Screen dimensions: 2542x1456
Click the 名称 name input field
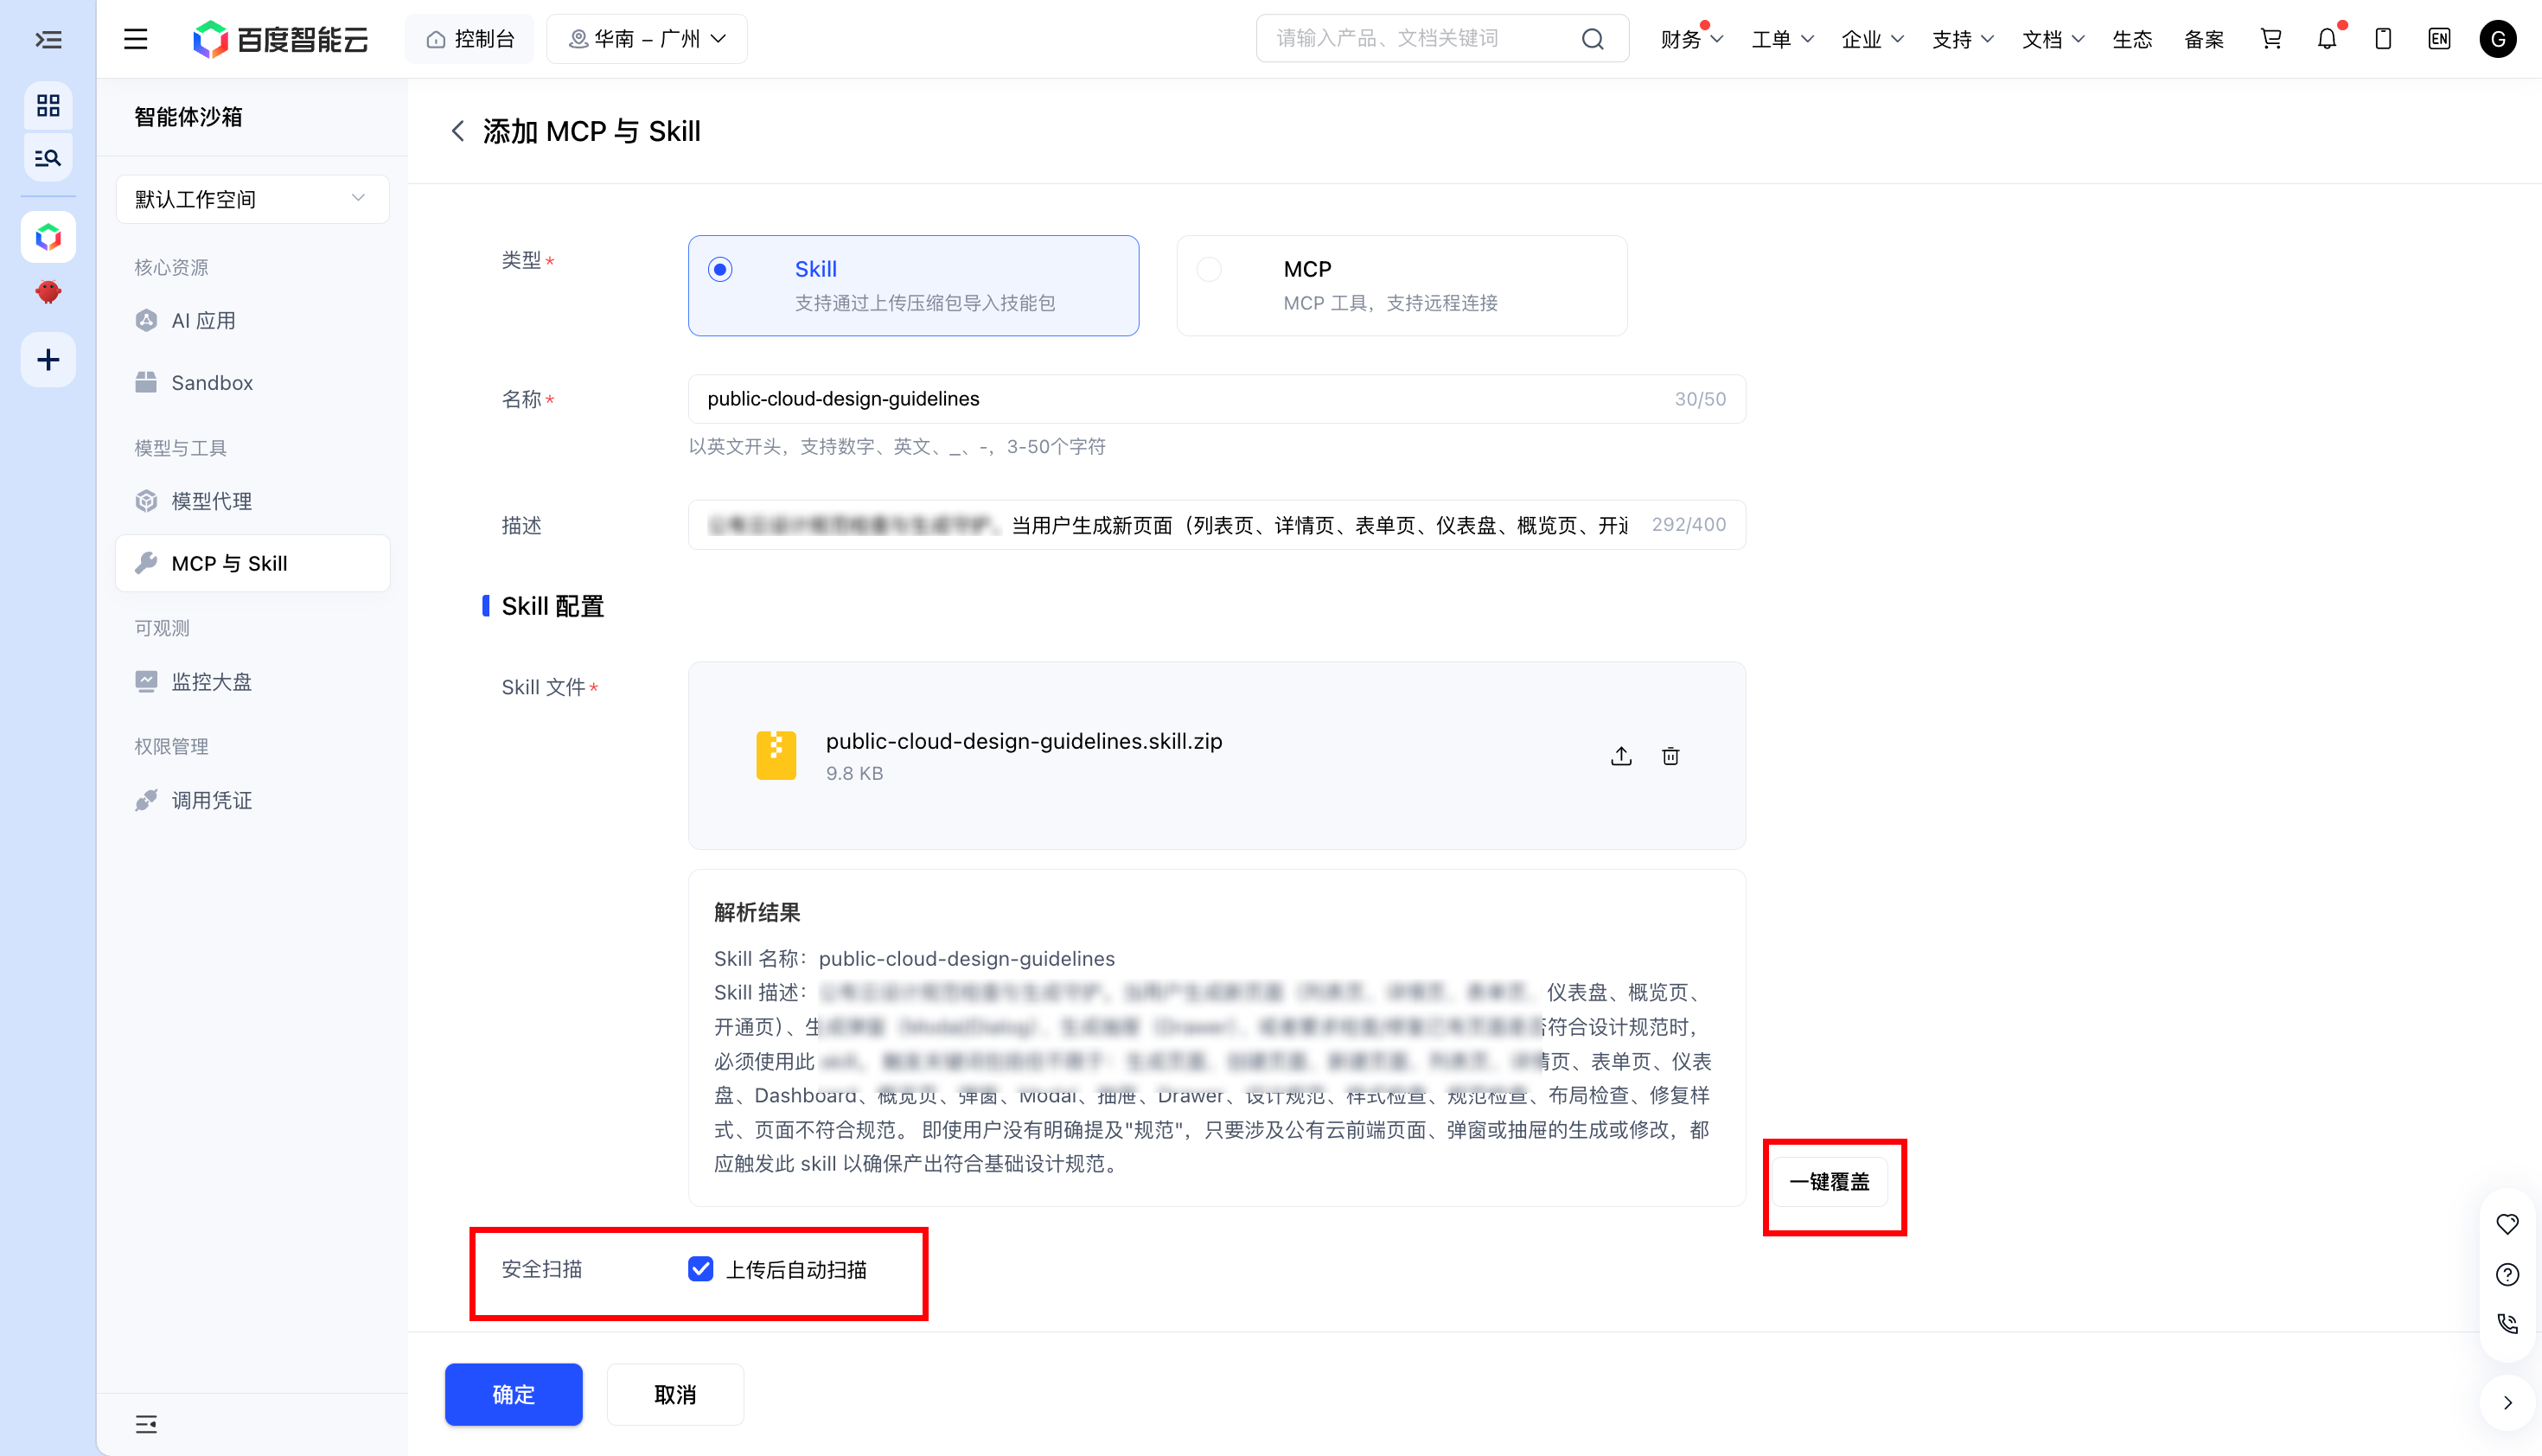coord(1216,399)
